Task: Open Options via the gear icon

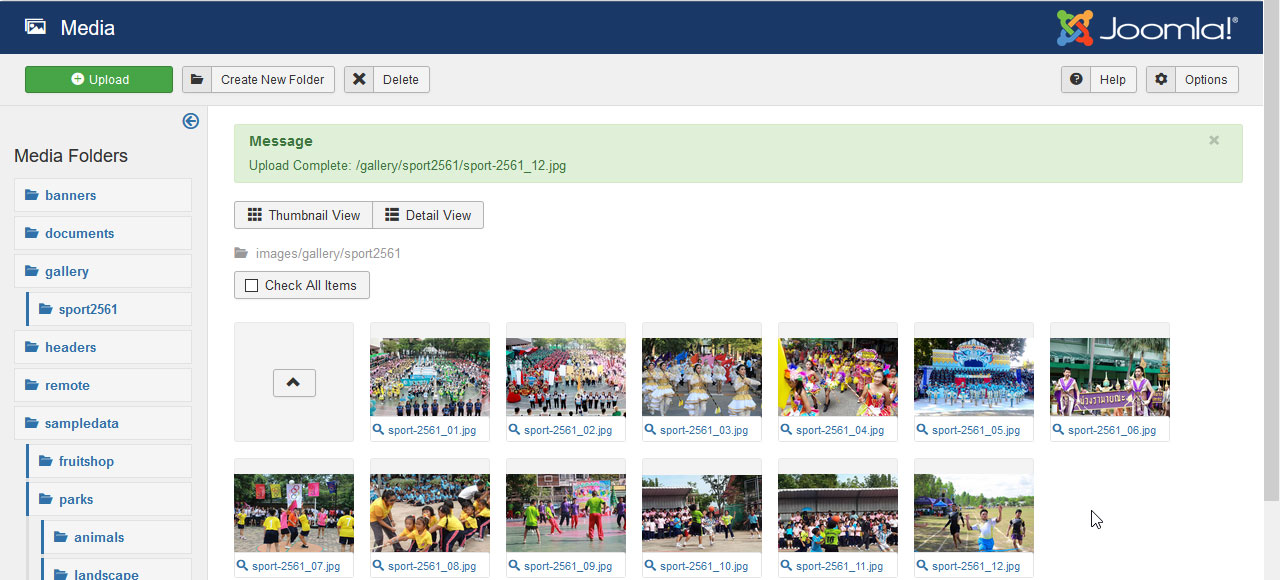Action: [1161, 80]
